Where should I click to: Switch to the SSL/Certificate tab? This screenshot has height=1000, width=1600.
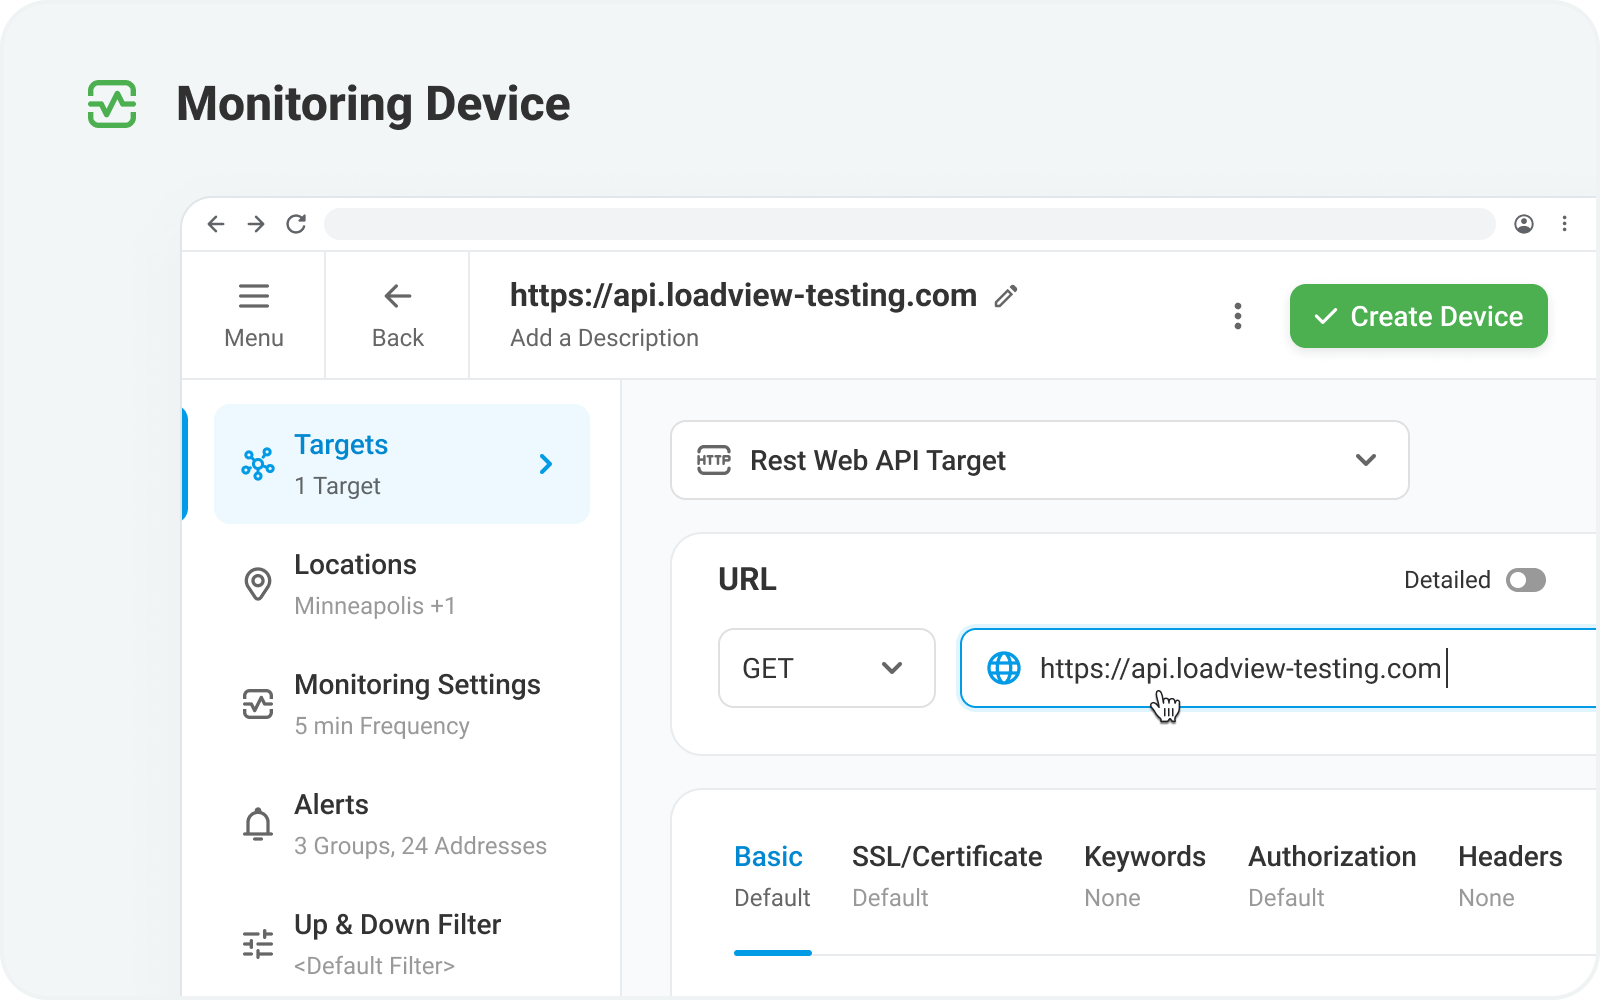(x=947, y=877)
